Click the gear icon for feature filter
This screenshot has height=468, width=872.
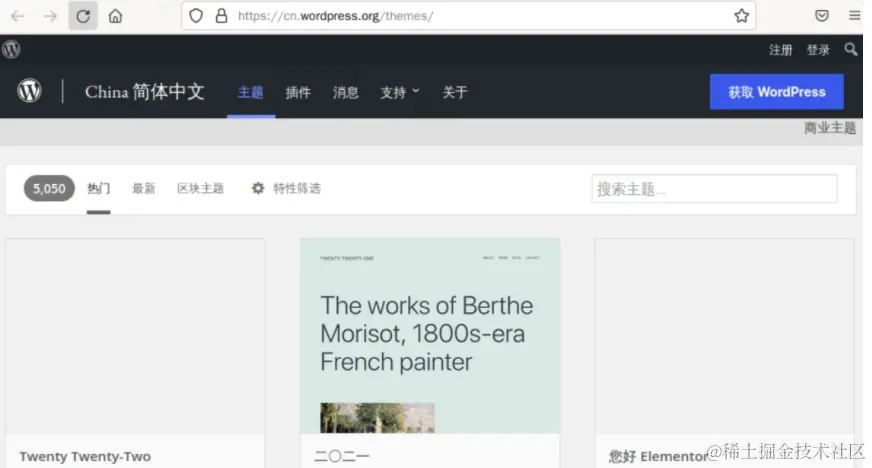click(x=258, y=188)
